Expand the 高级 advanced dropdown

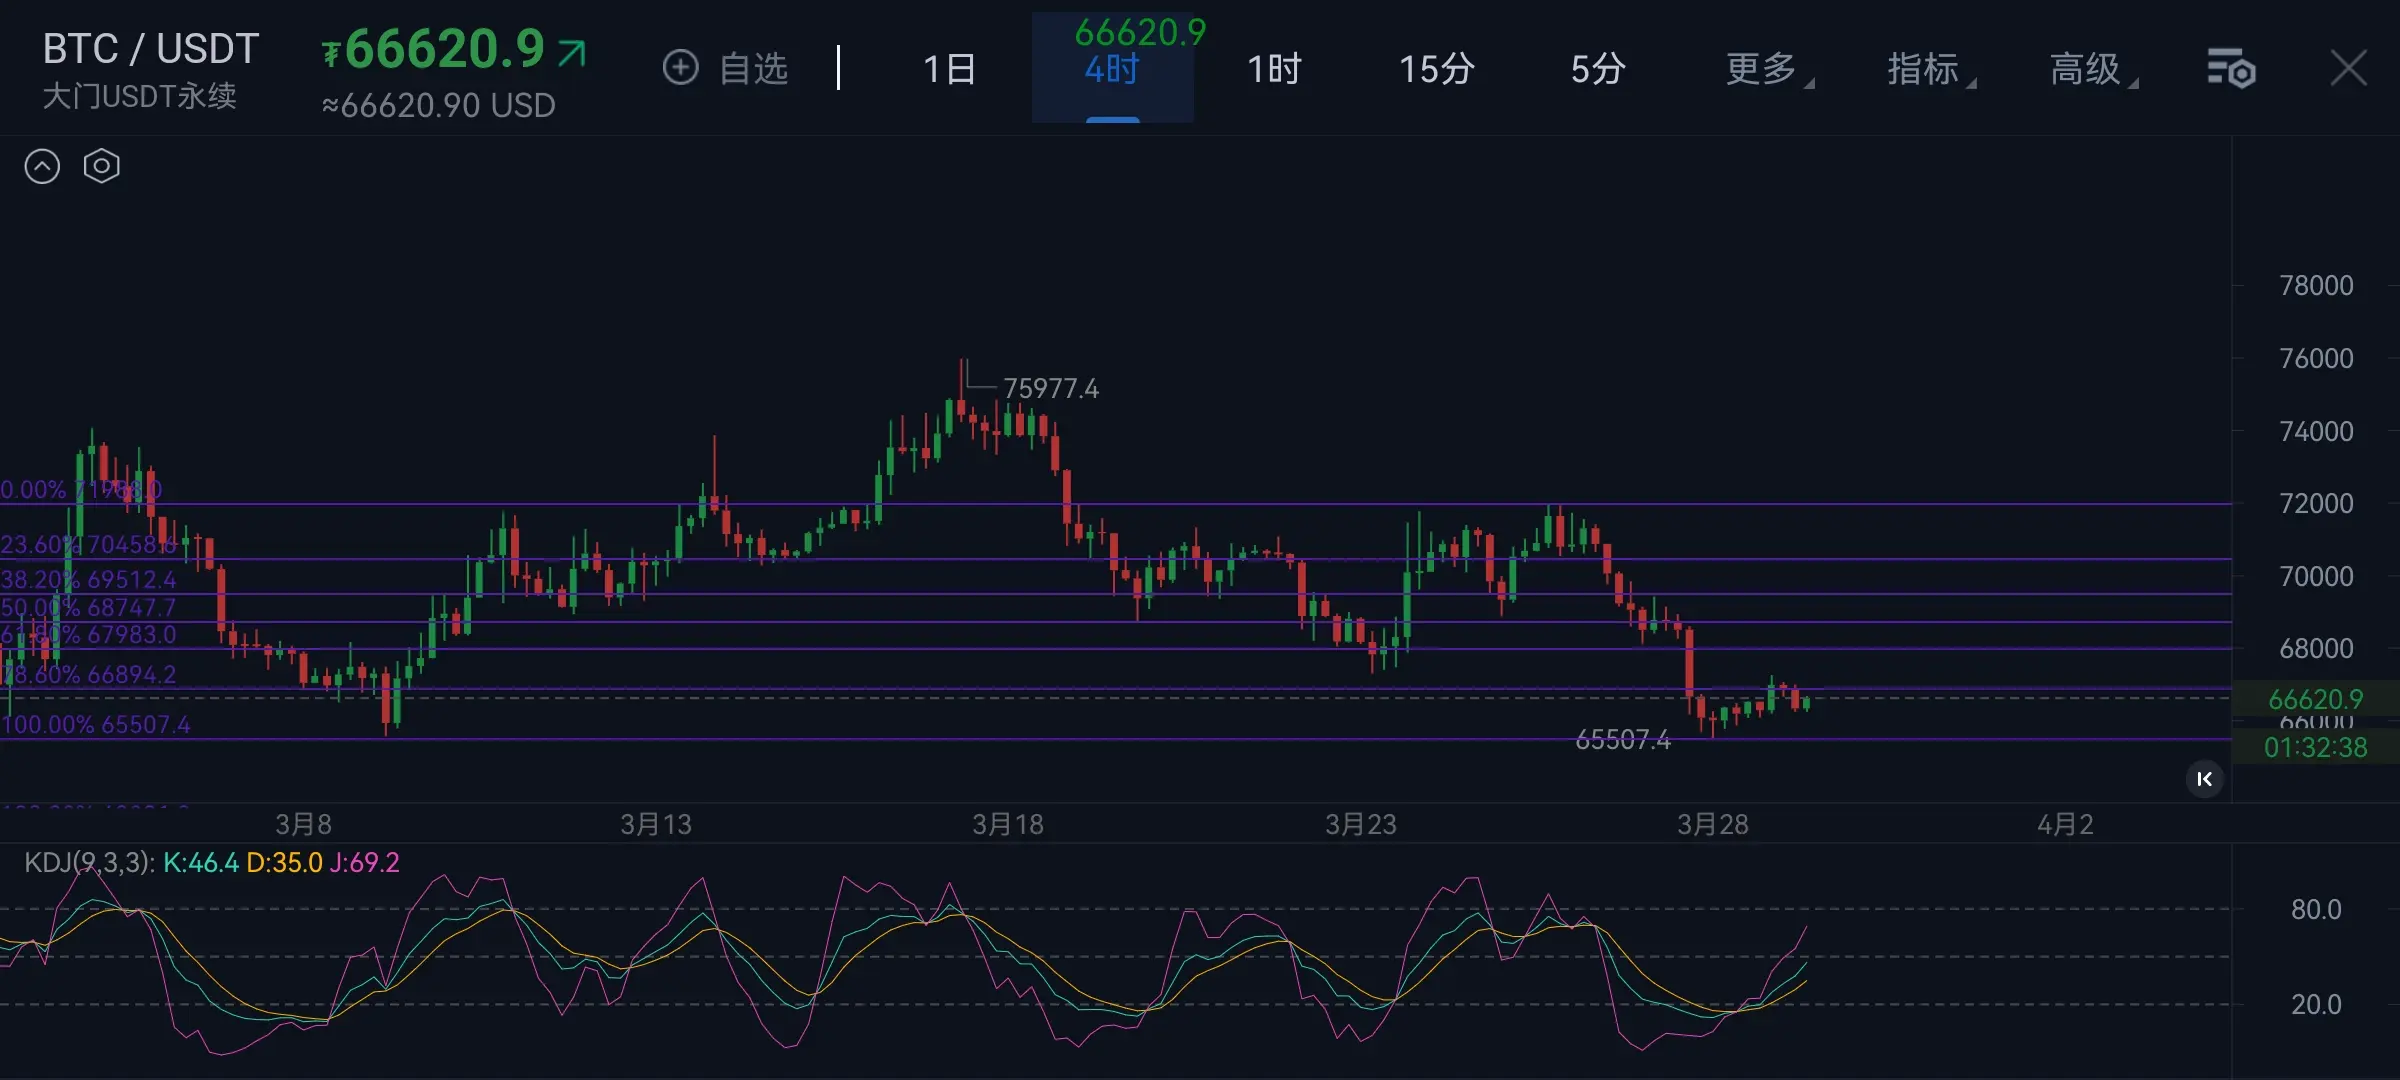click(x=2086, y=69)
